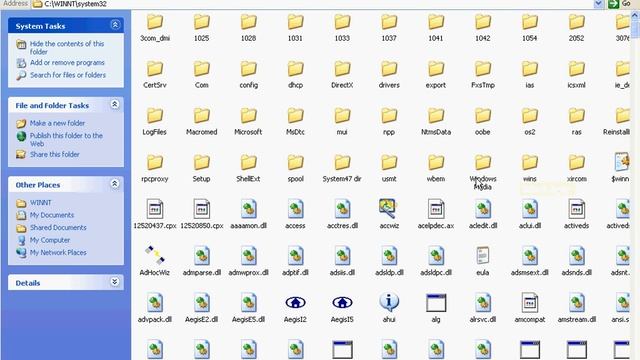
Task: Go to My Documents
Action: point(51,215)
